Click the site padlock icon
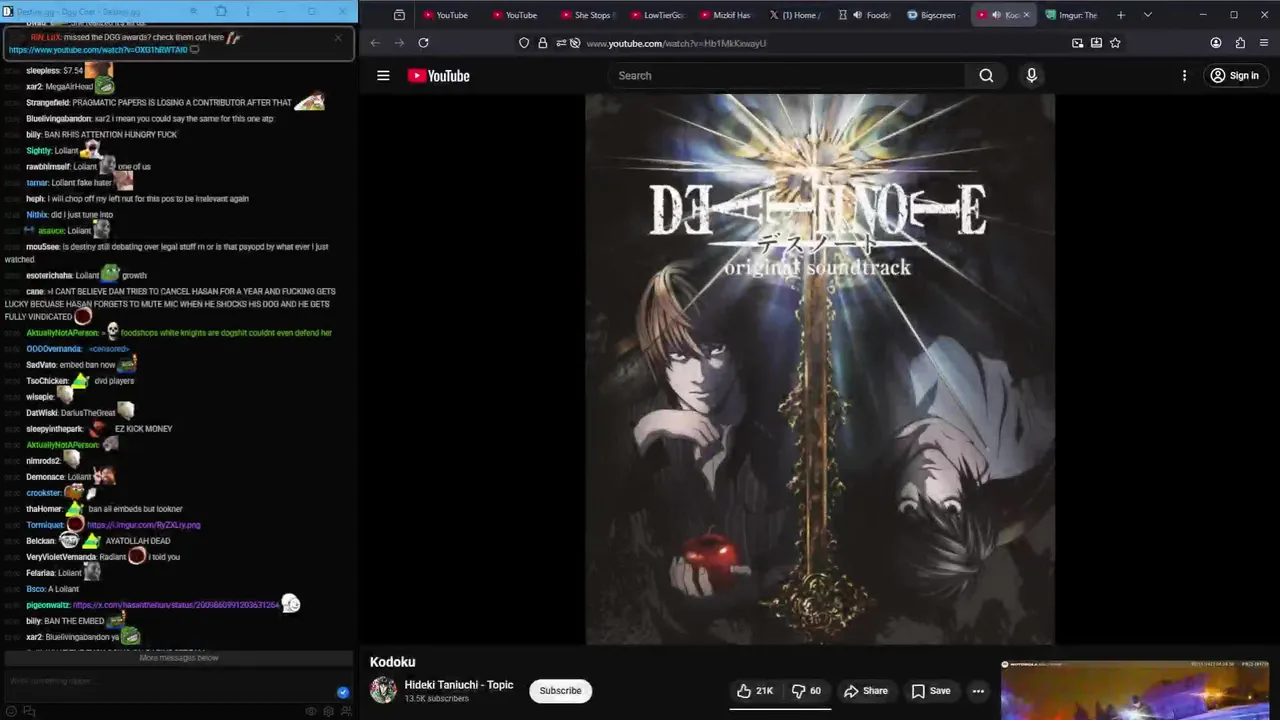This screenshot has height=720, width=1280. (x=542, y=43)
